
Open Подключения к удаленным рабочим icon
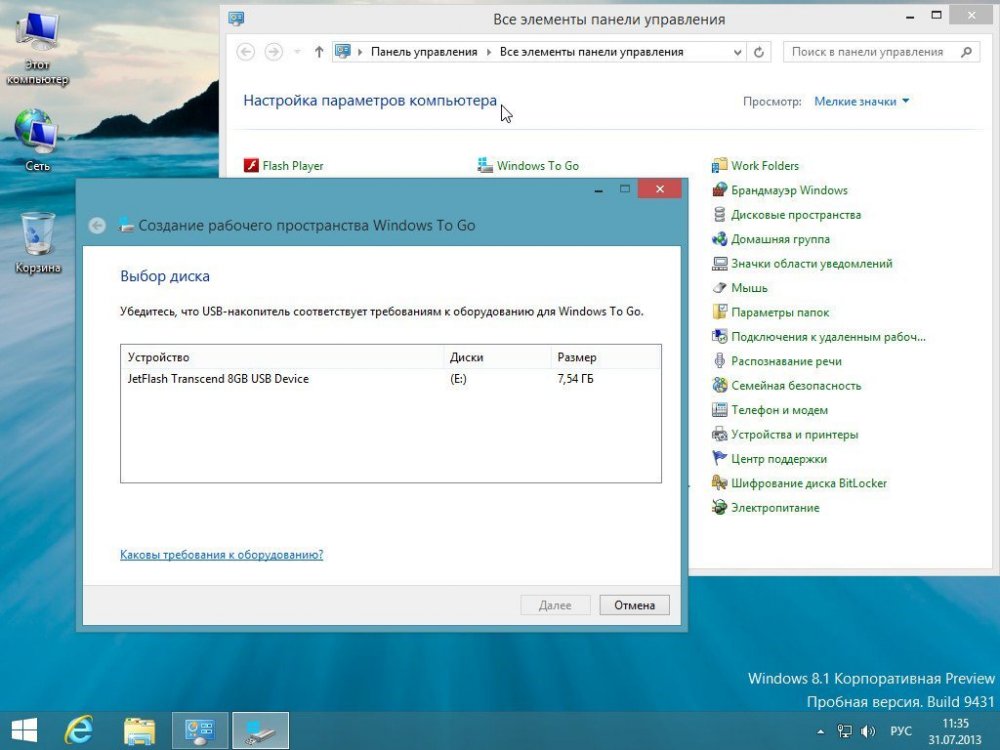(x=719, y=337)
